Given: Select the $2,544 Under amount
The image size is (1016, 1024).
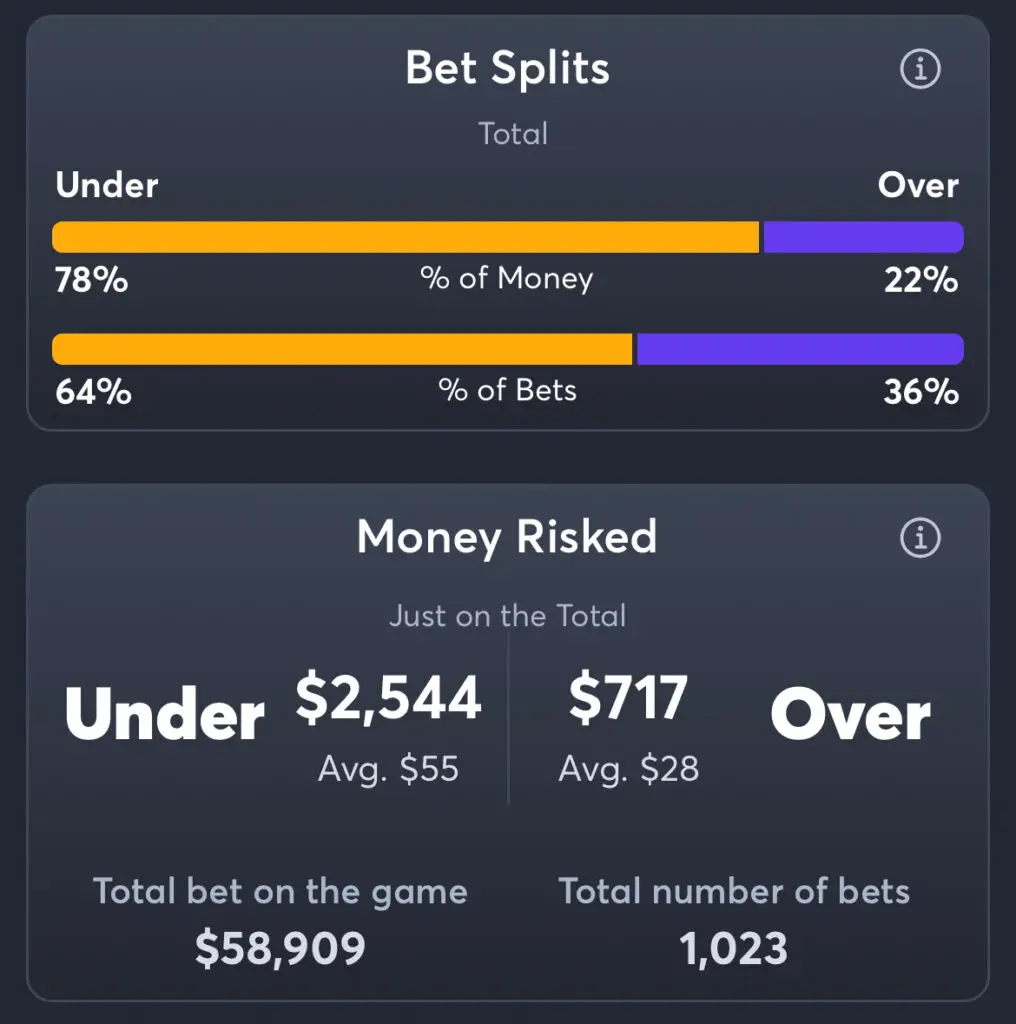Looking at the screenshot, I should 389,698.
